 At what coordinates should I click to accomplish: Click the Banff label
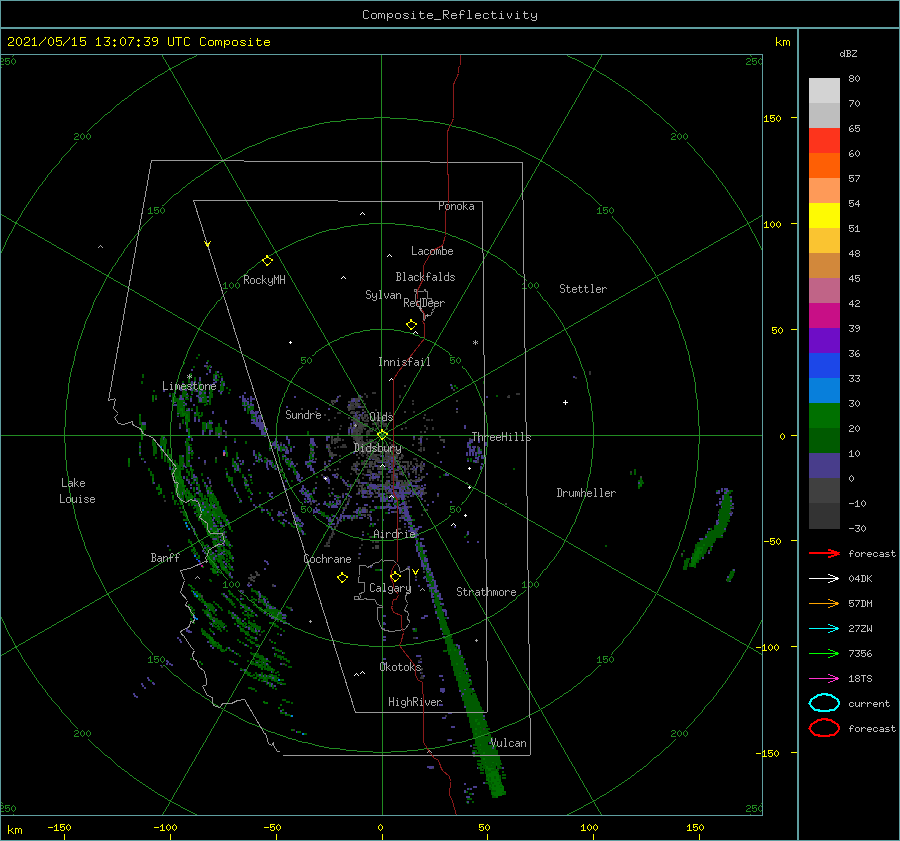(x=165, y=558)
